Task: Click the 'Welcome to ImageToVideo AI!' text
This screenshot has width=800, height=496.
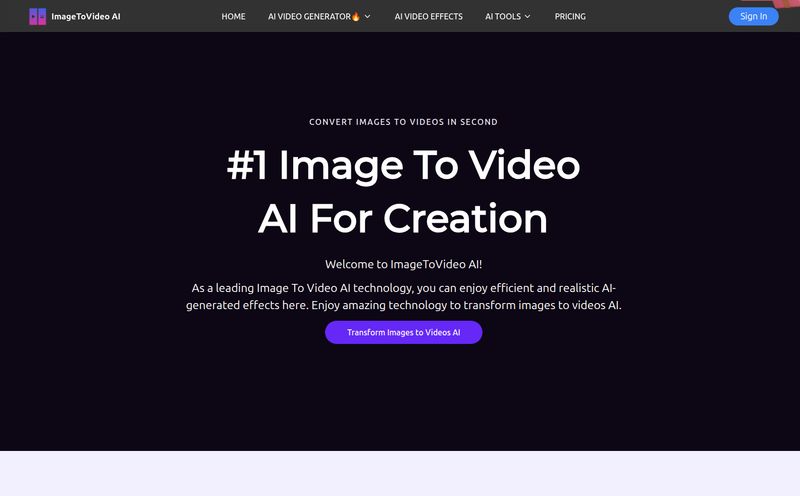Action: click(x=404, y=264)
